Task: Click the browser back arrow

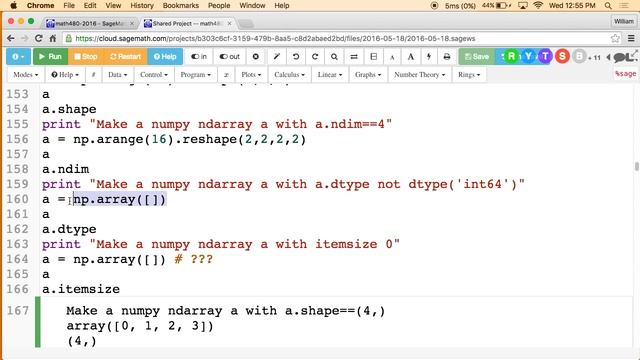Action: [x=11, y=38]
